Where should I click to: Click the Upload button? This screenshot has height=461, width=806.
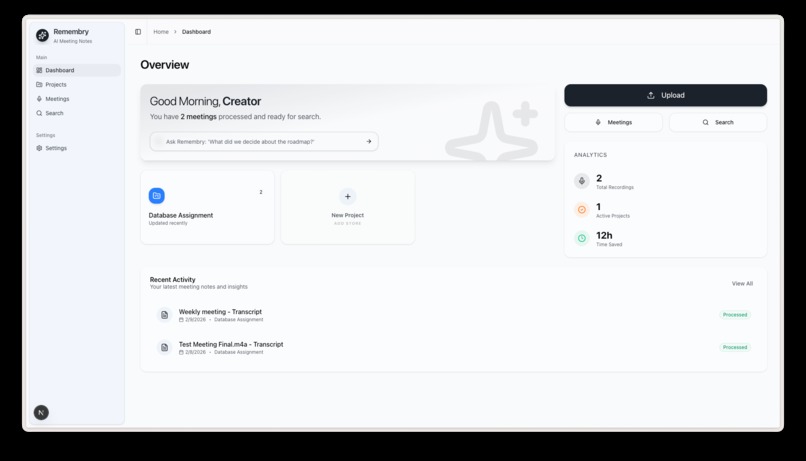(665, 95)
